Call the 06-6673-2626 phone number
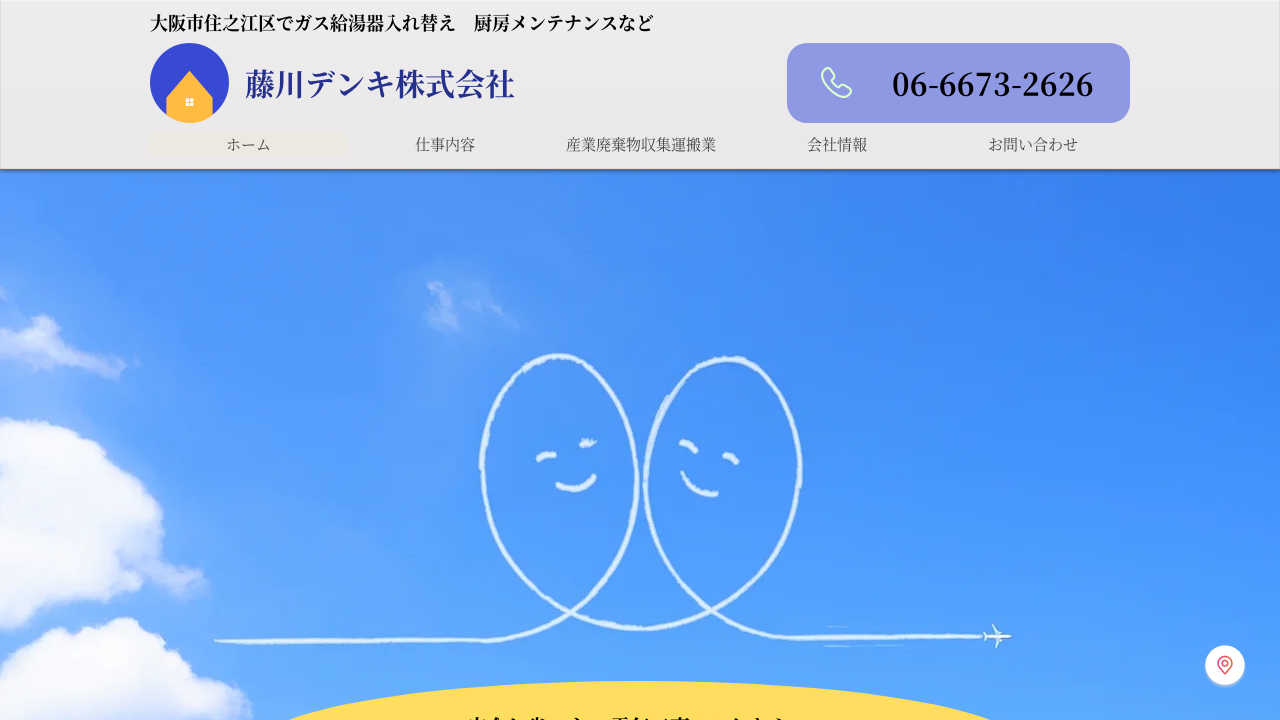This screenshot has width=1280, height=720. coord(992,85)
